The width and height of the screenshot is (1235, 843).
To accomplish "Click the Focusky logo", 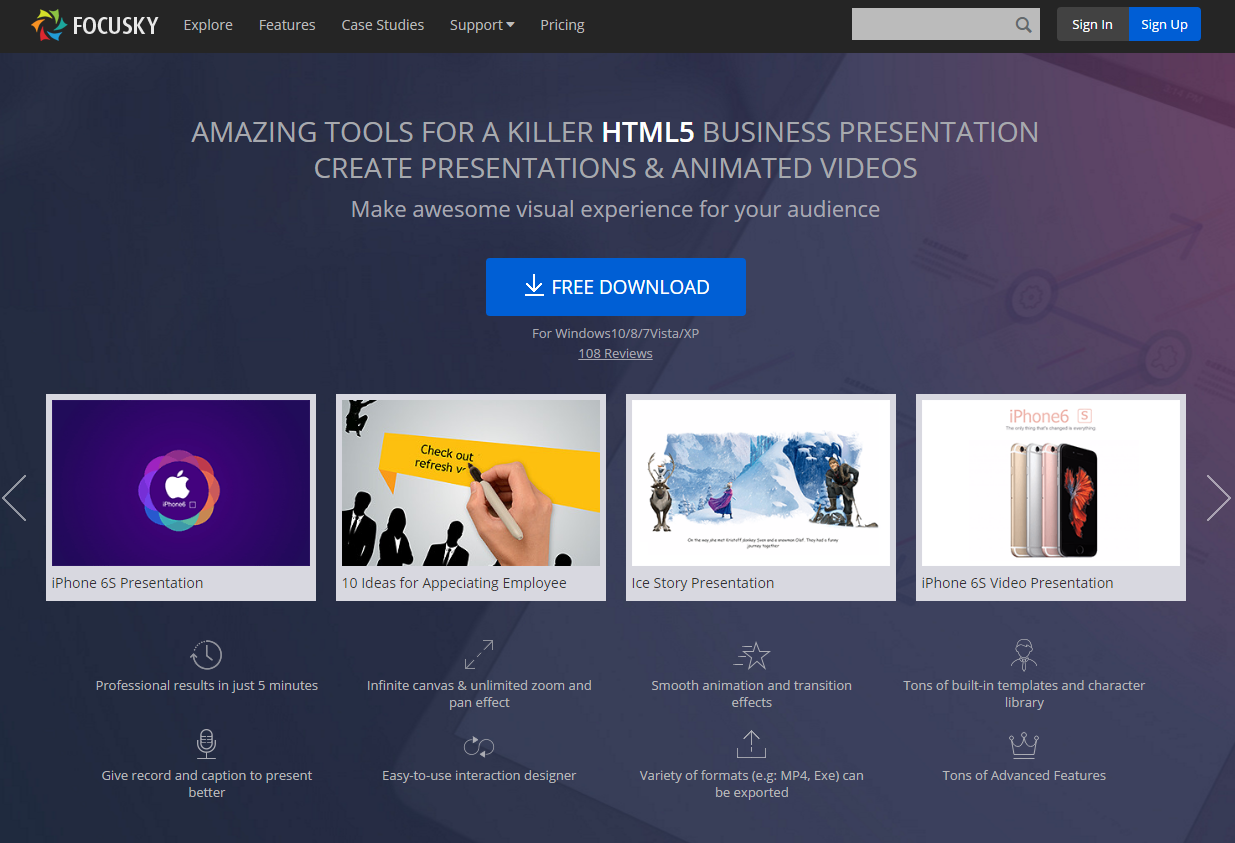I will point(95,25).
